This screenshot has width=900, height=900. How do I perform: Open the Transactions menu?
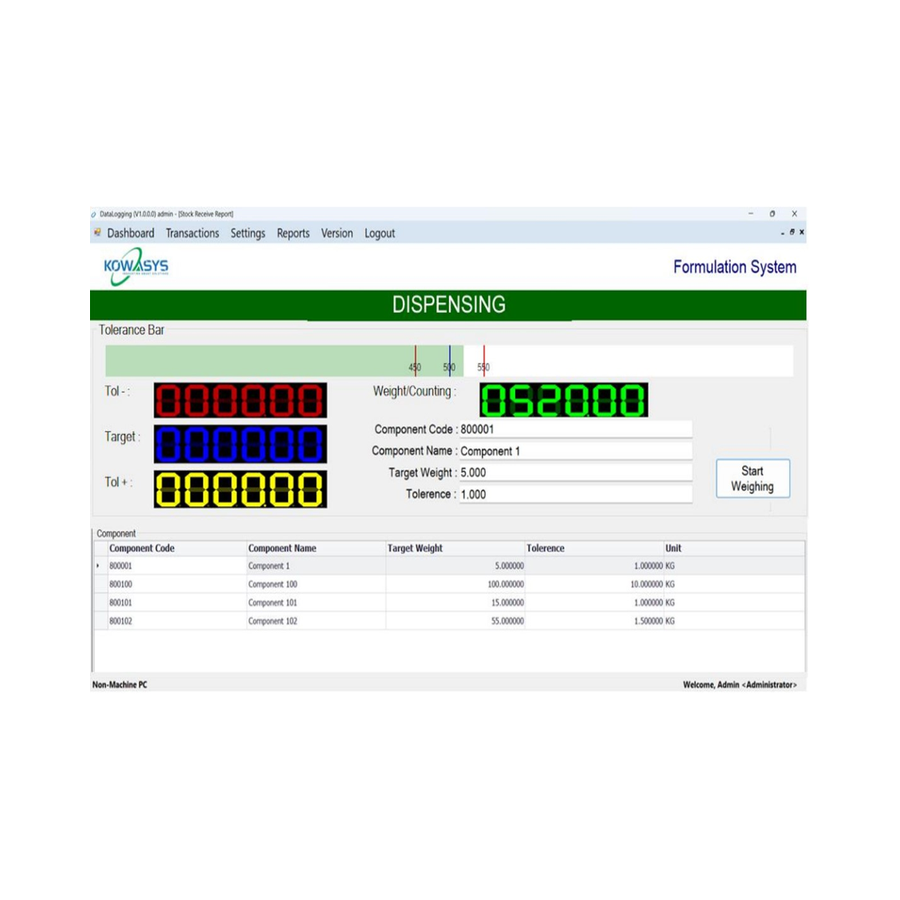pyautogui.click(x=192, y=233)
